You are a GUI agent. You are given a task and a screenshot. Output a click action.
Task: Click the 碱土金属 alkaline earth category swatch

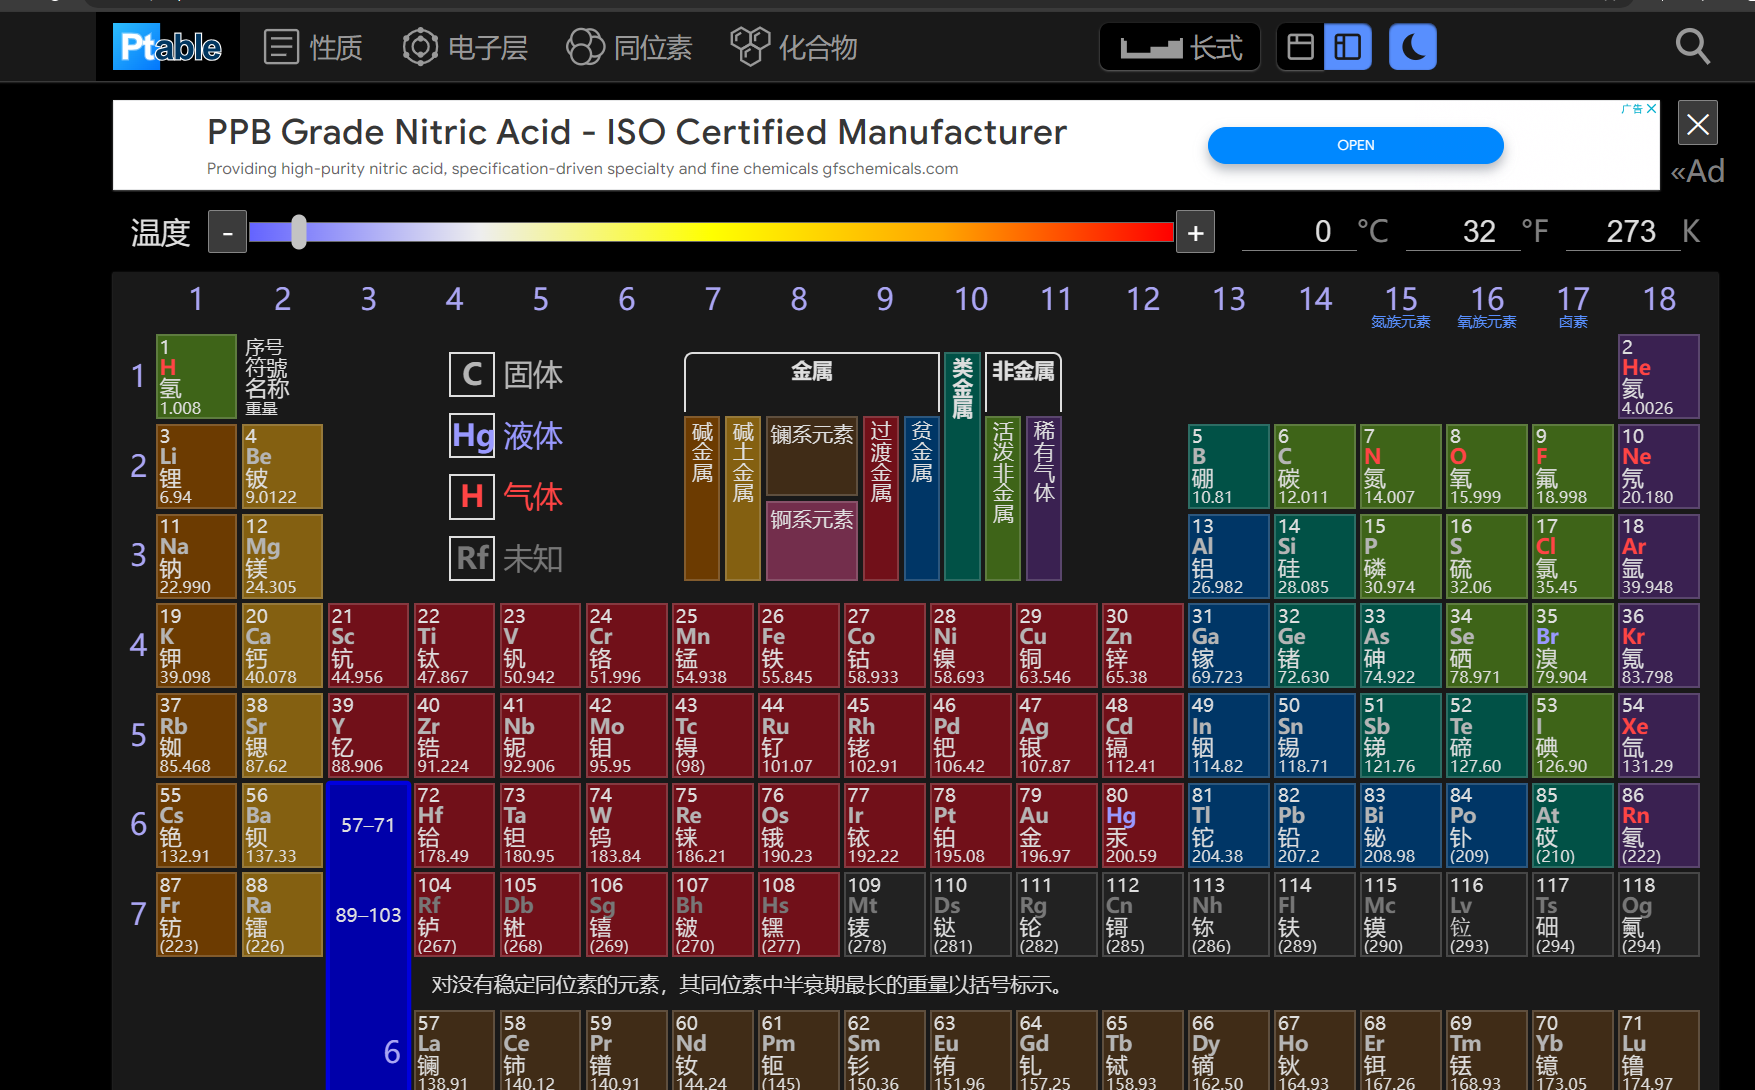coord(743,498)
